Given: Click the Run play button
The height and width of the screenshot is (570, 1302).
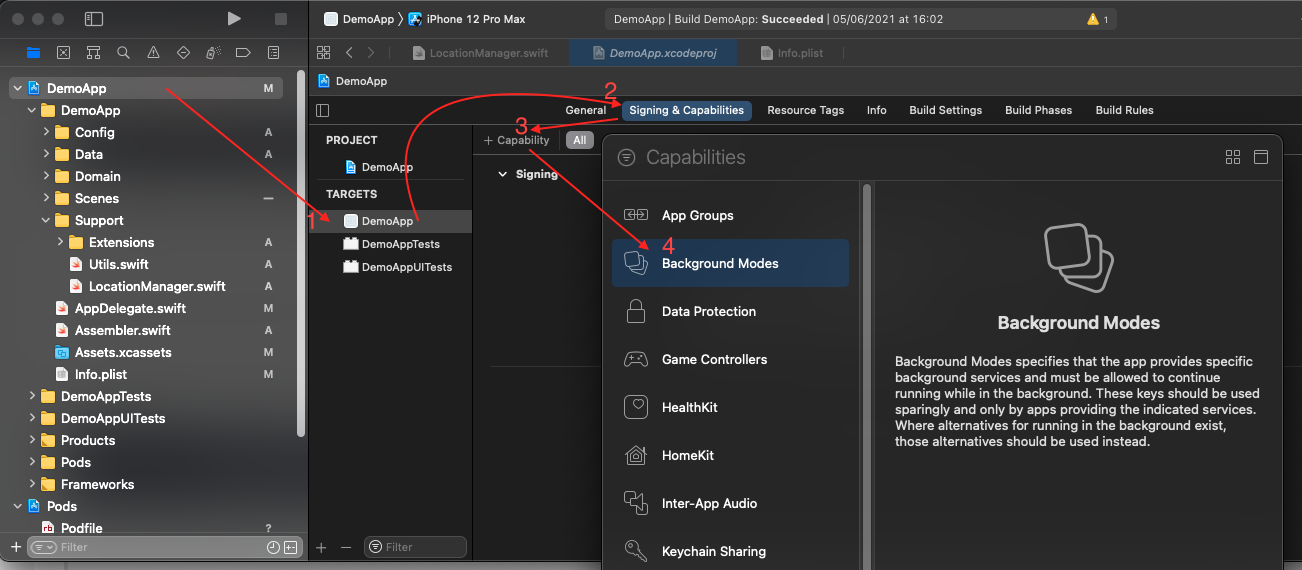Looking at the screenshot, I should pyautogui.click(x=234, y=19).
